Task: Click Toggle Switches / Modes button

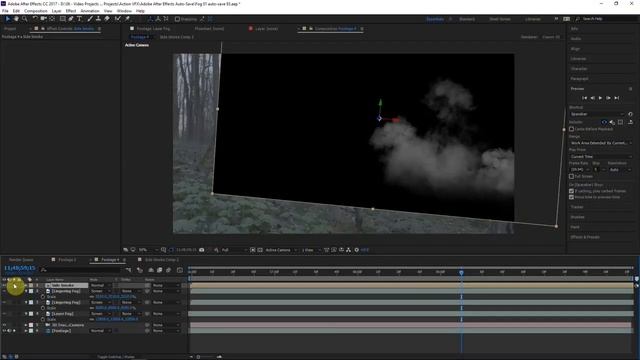Action: click(x=116, y=357)
